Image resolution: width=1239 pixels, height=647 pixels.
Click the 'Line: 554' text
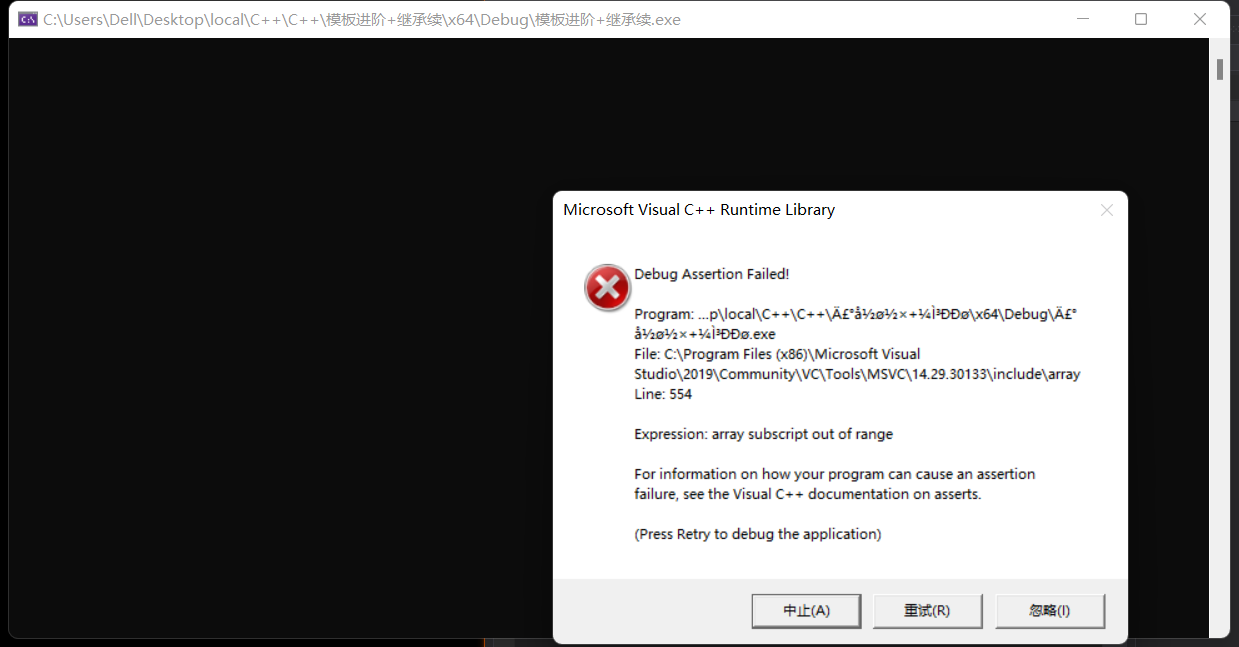click(x=663, y=394)
